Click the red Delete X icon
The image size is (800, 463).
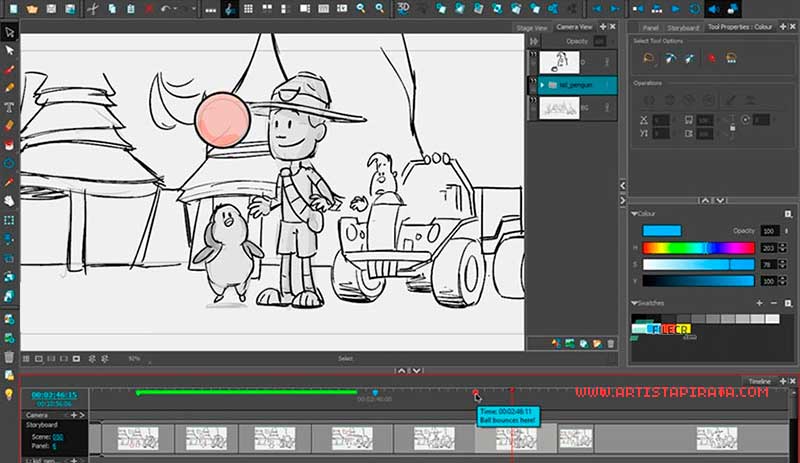(149, 9)
